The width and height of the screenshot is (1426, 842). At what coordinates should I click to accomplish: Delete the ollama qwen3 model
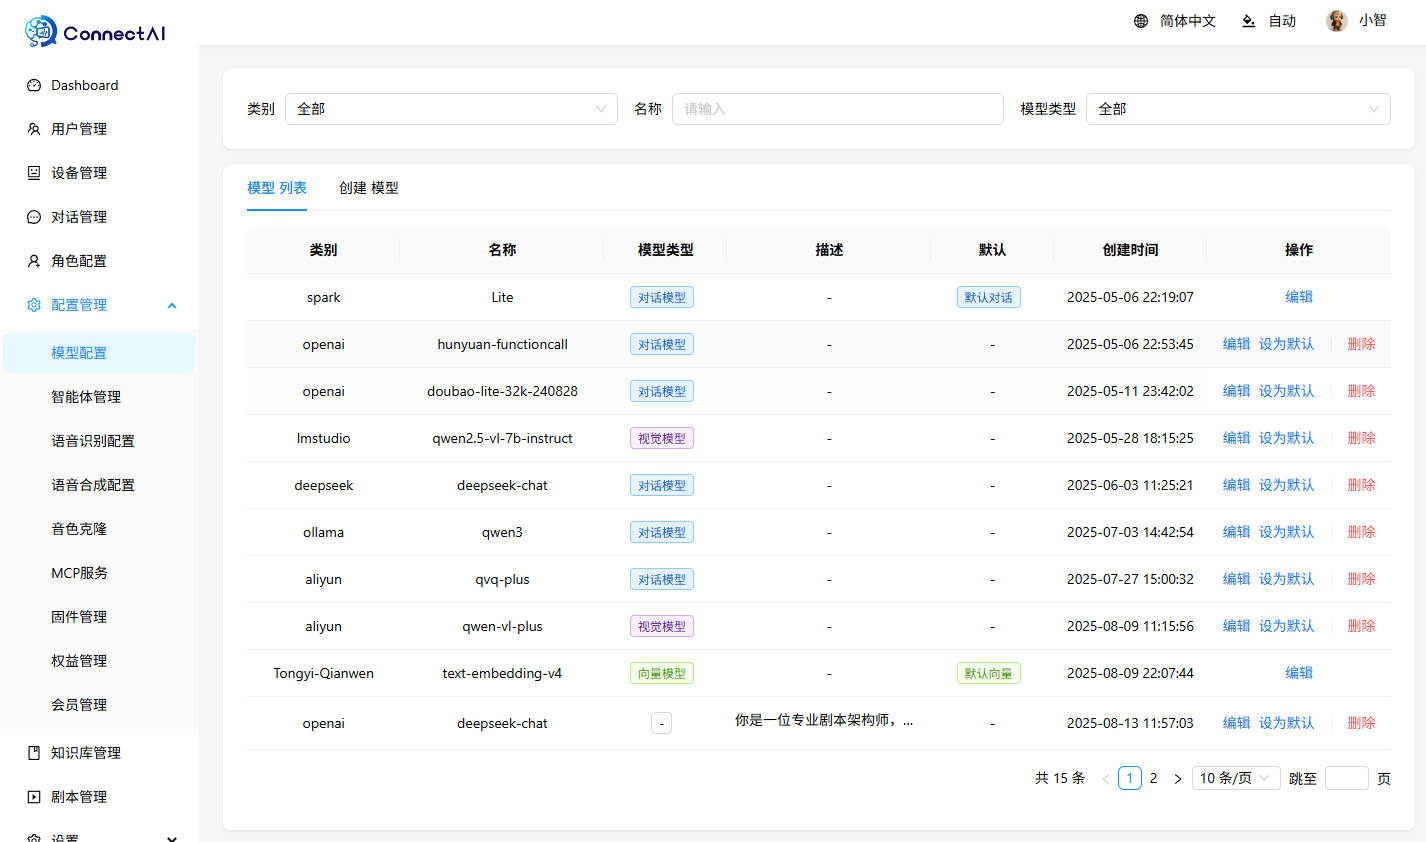pos(1361,532)
